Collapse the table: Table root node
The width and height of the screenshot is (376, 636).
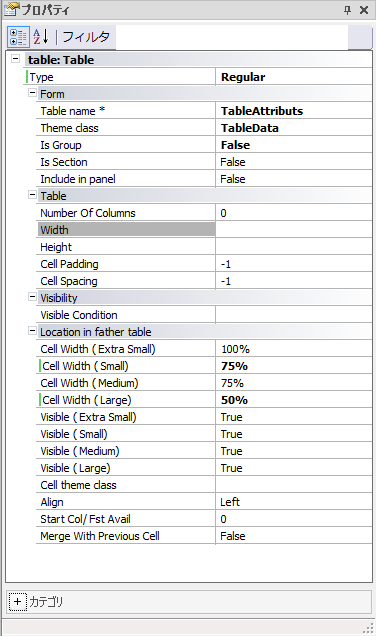tap(15, 59)
